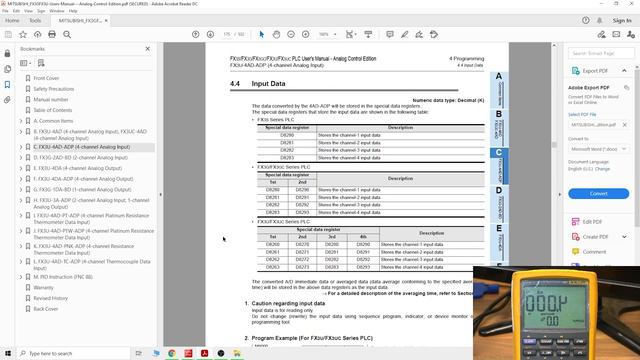Open the Window menu
The image size is (640, 360).
(x=57, y=11)
